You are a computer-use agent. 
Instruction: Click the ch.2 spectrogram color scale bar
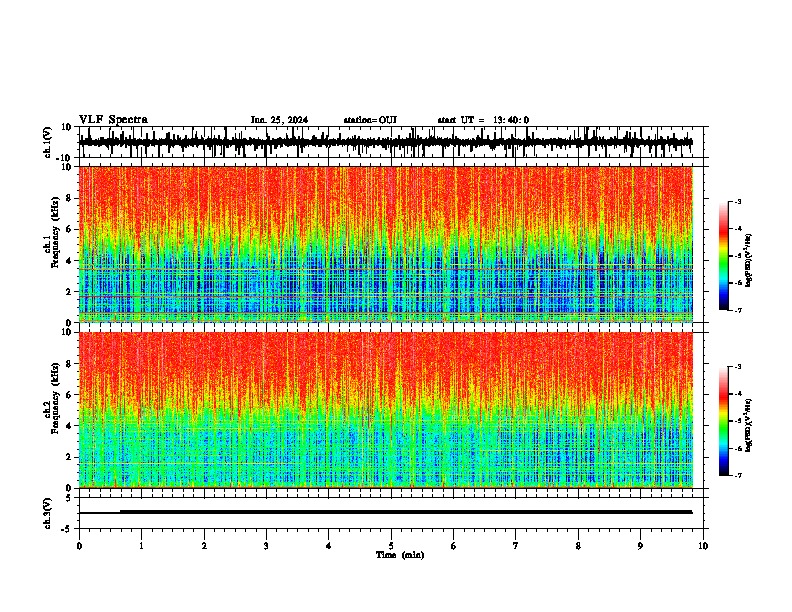tap(724, 421)
